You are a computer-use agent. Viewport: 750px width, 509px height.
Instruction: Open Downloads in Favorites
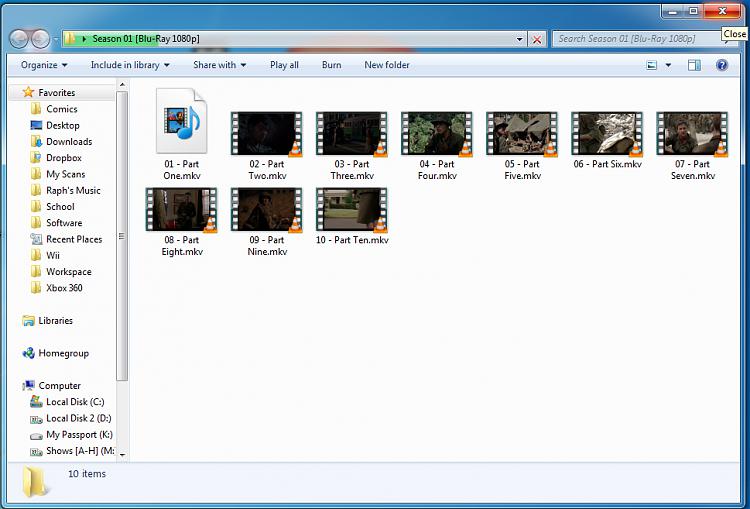pyautogui.click(x=61, y=142)
